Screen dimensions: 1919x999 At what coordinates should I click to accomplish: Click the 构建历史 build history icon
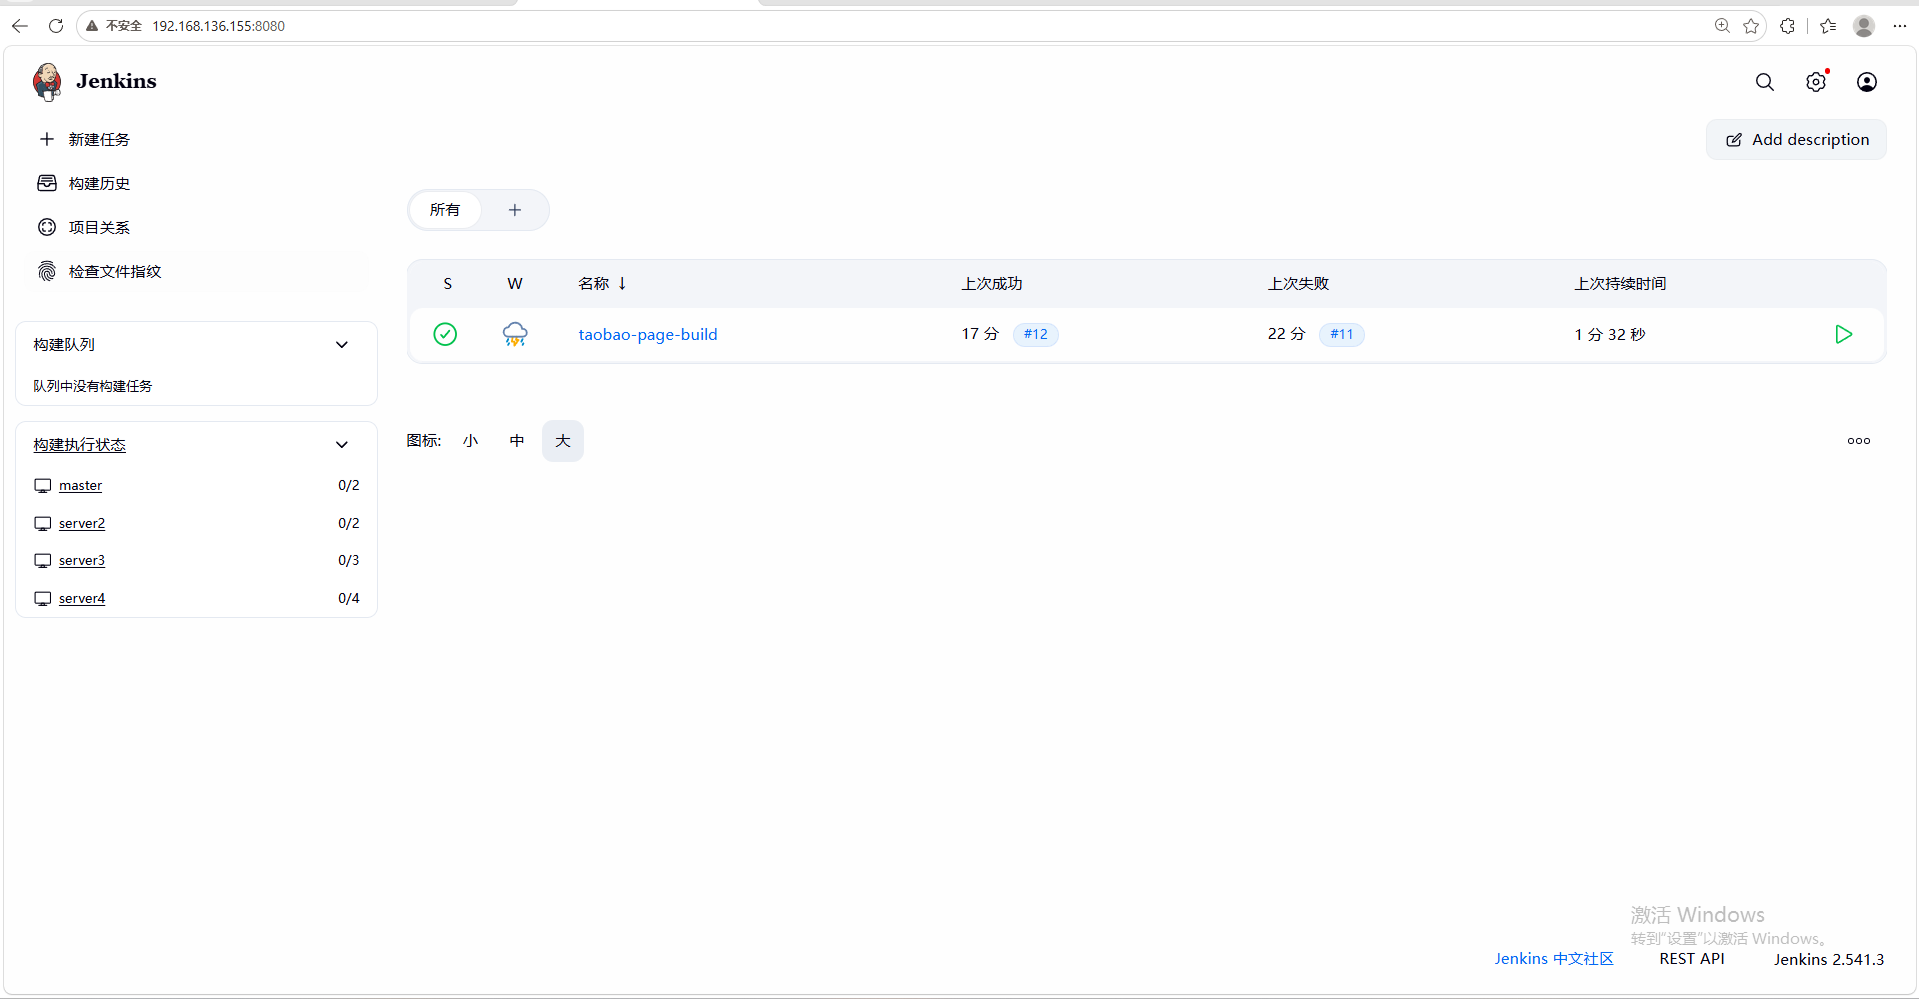(47, 183)
